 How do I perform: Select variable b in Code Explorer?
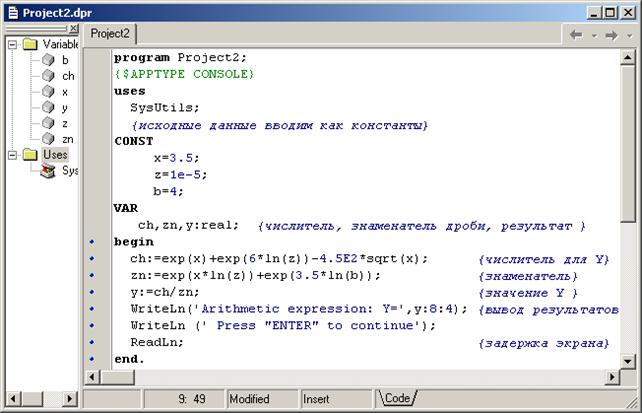click(x=65, y=60)
